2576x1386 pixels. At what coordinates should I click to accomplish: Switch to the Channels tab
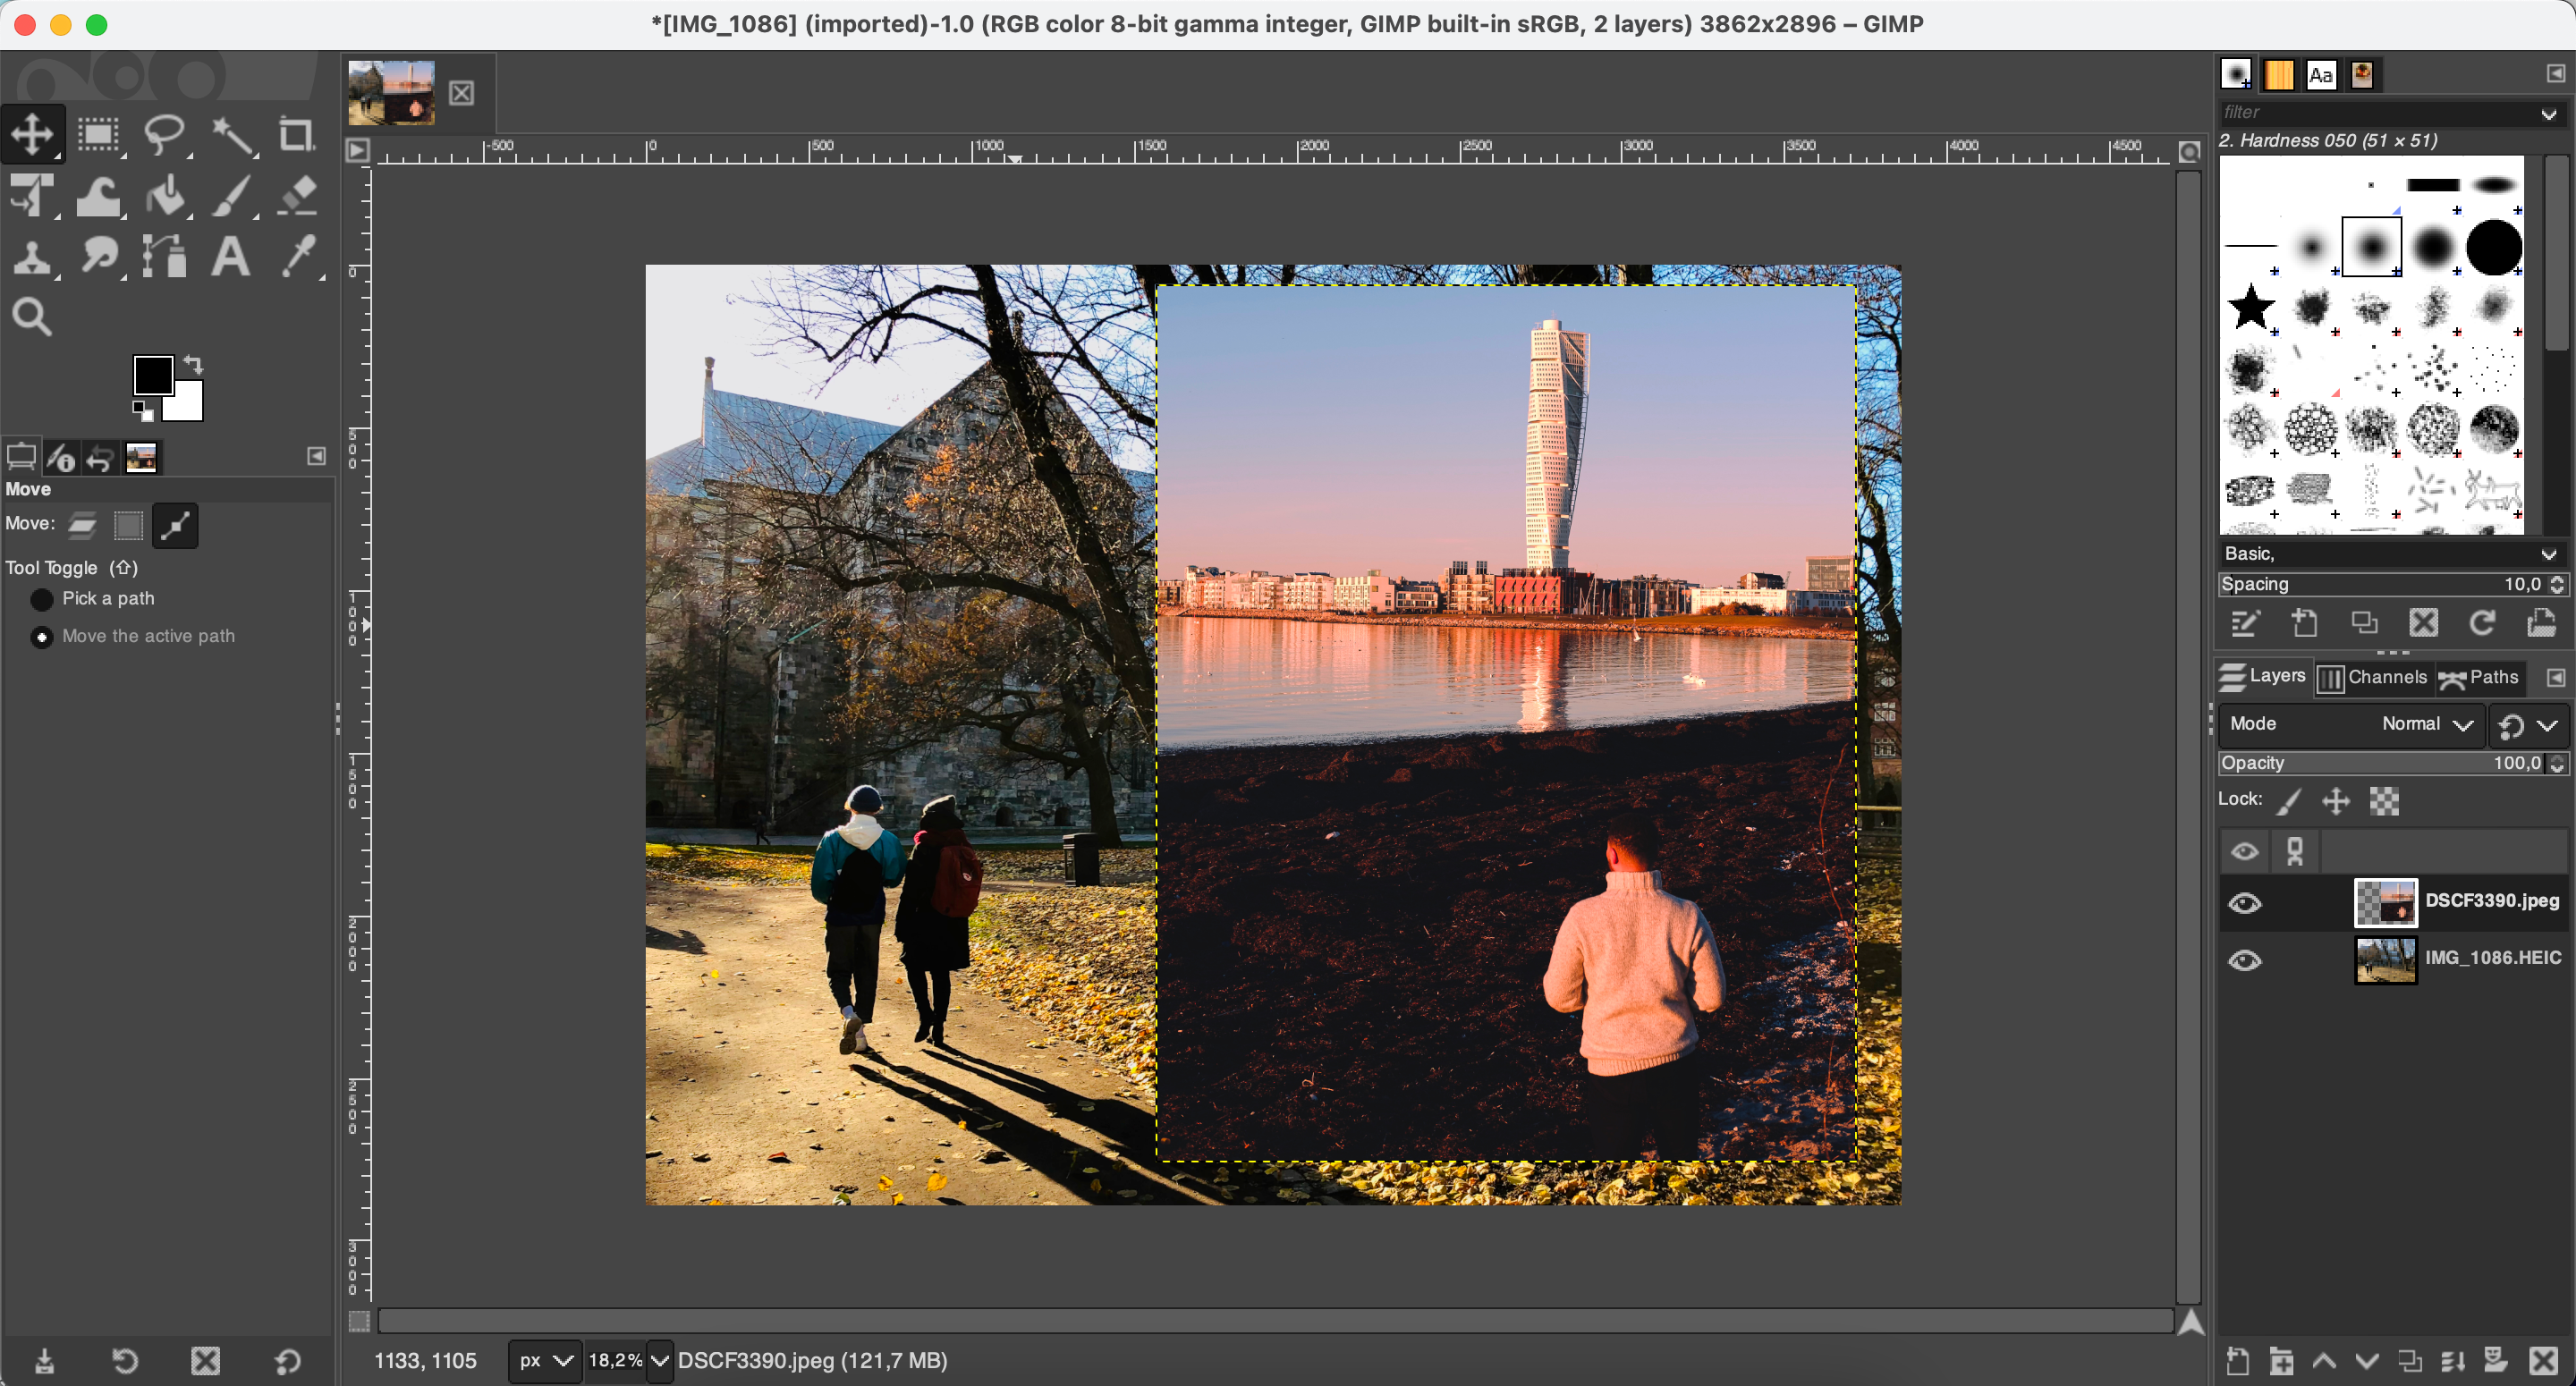coord(2375,678)
